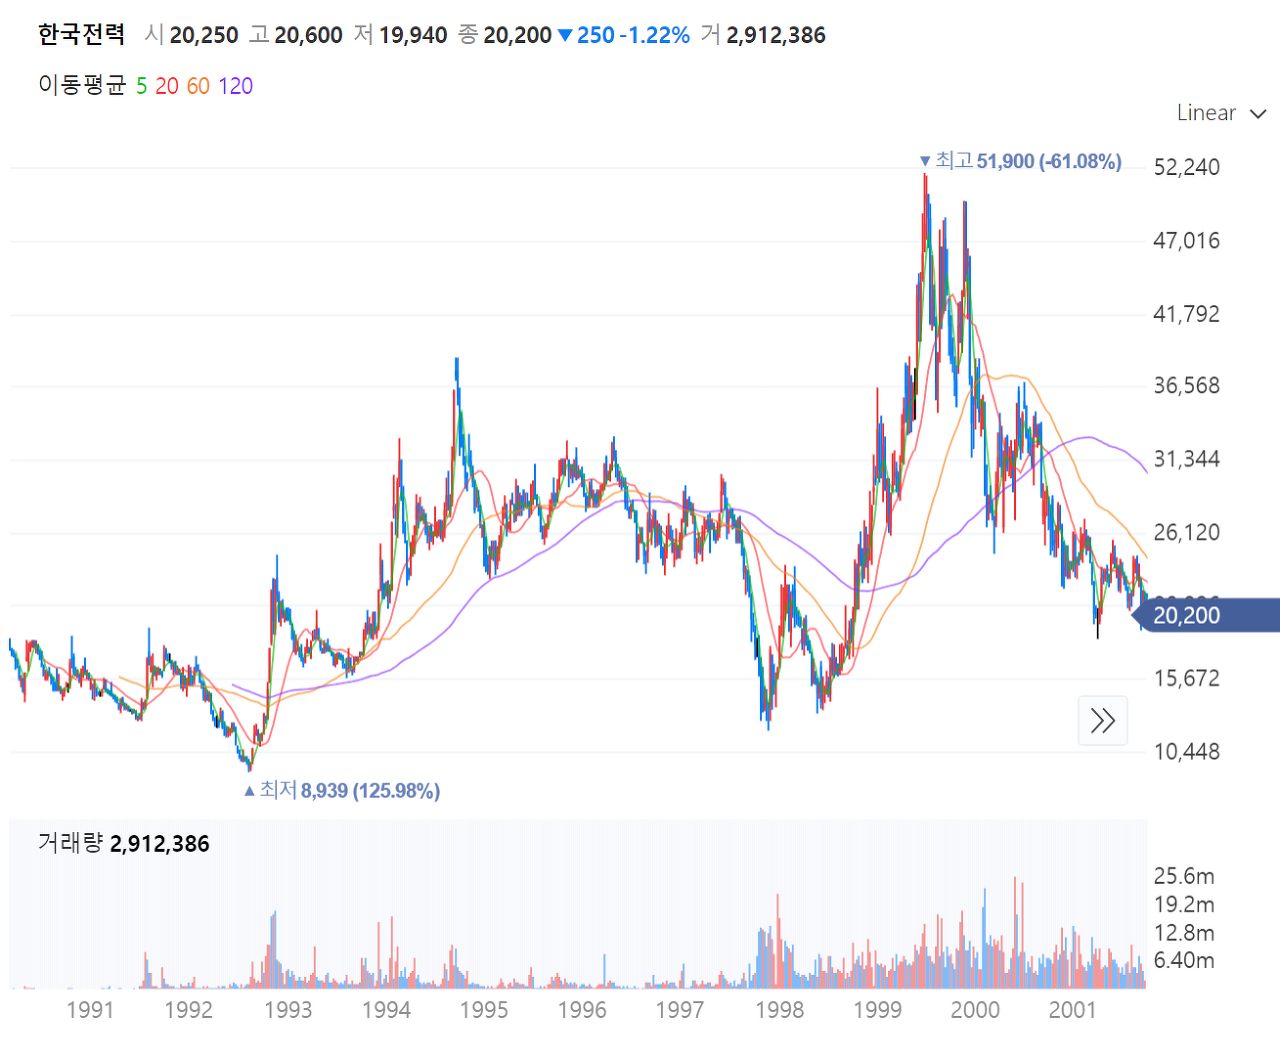Click the 26,120 price axis value
Image resolution: width=1280 pixels, height=1059 pixels.
[1187, 532]
